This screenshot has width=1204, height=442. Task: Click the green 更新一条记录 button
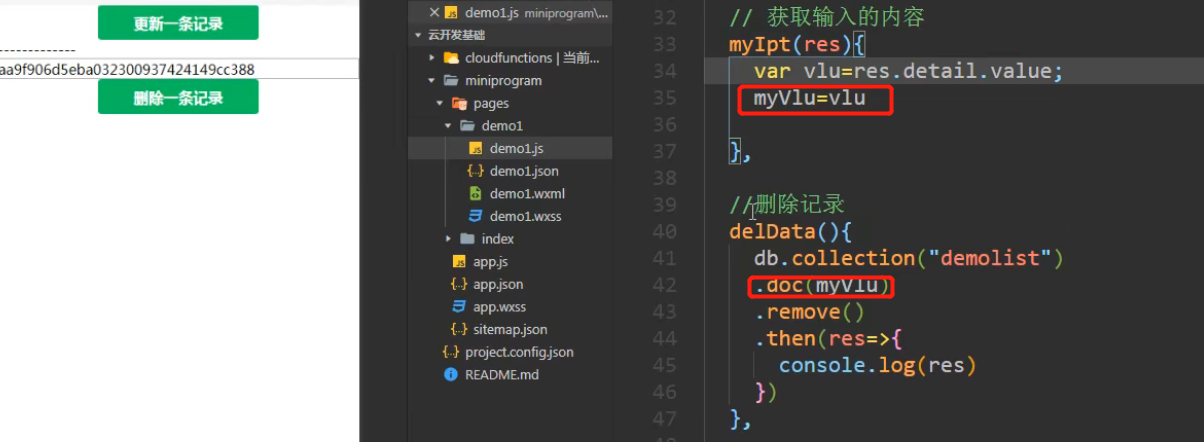coord(178,23)
